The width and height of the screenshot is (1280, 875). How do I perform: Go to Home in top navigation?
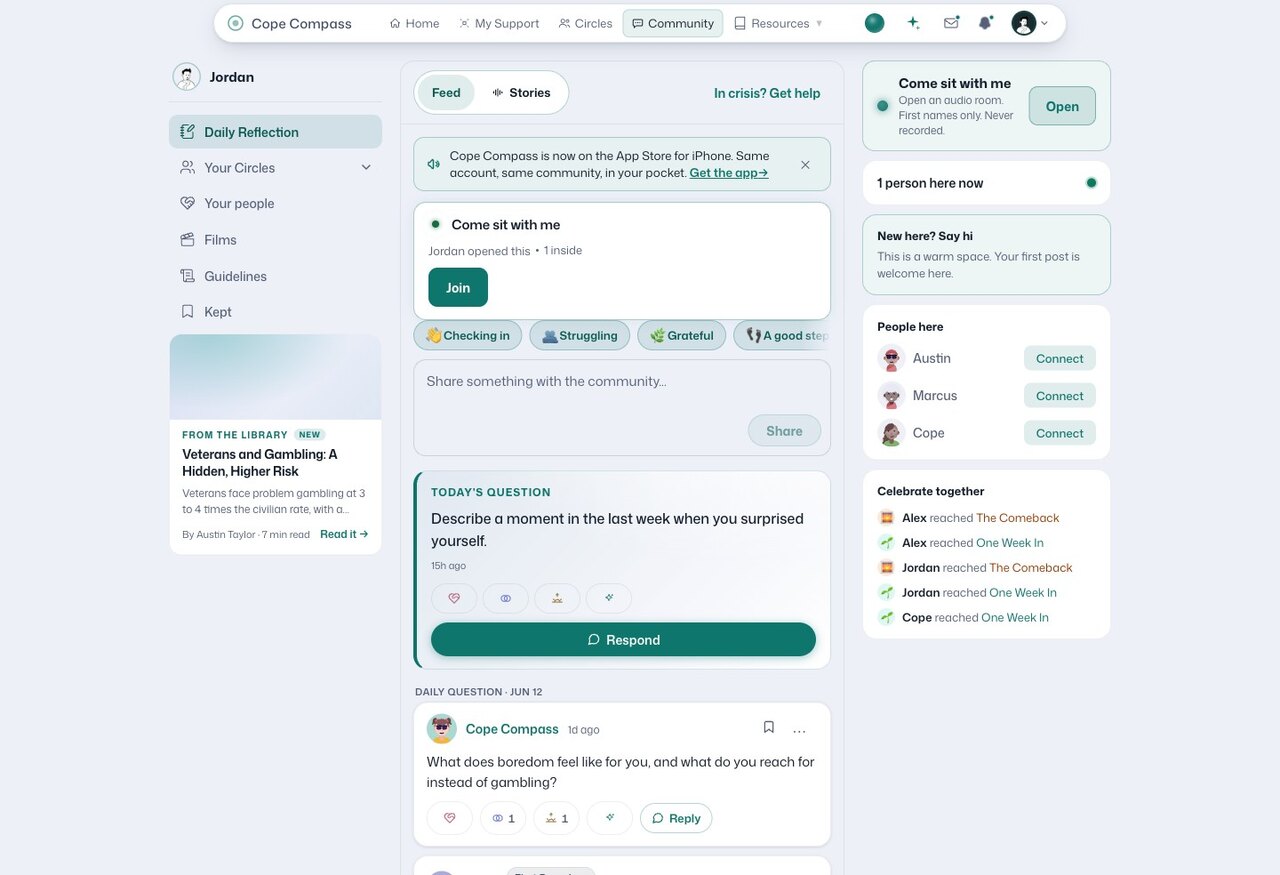pyautogui.click(x=414, y=23)
